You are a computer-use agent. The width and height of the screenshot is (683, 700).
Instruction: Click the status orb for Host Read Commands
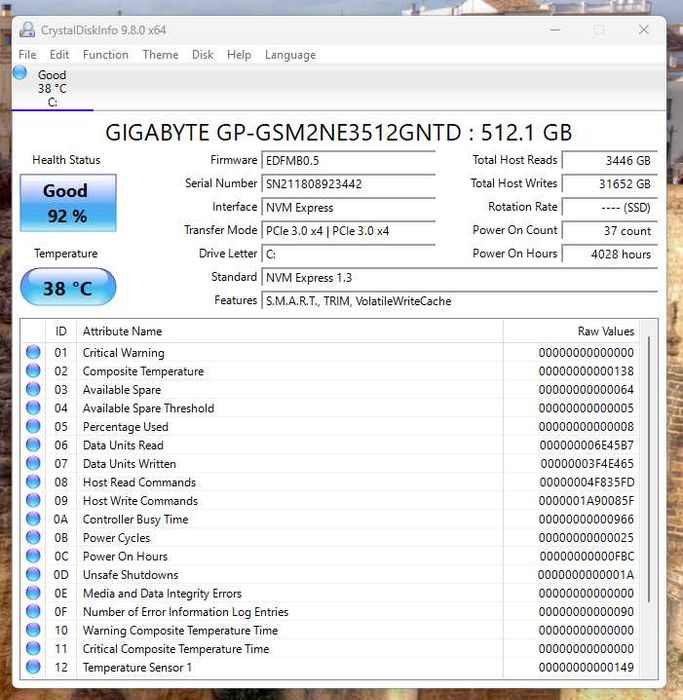click(x=33, y=482)
